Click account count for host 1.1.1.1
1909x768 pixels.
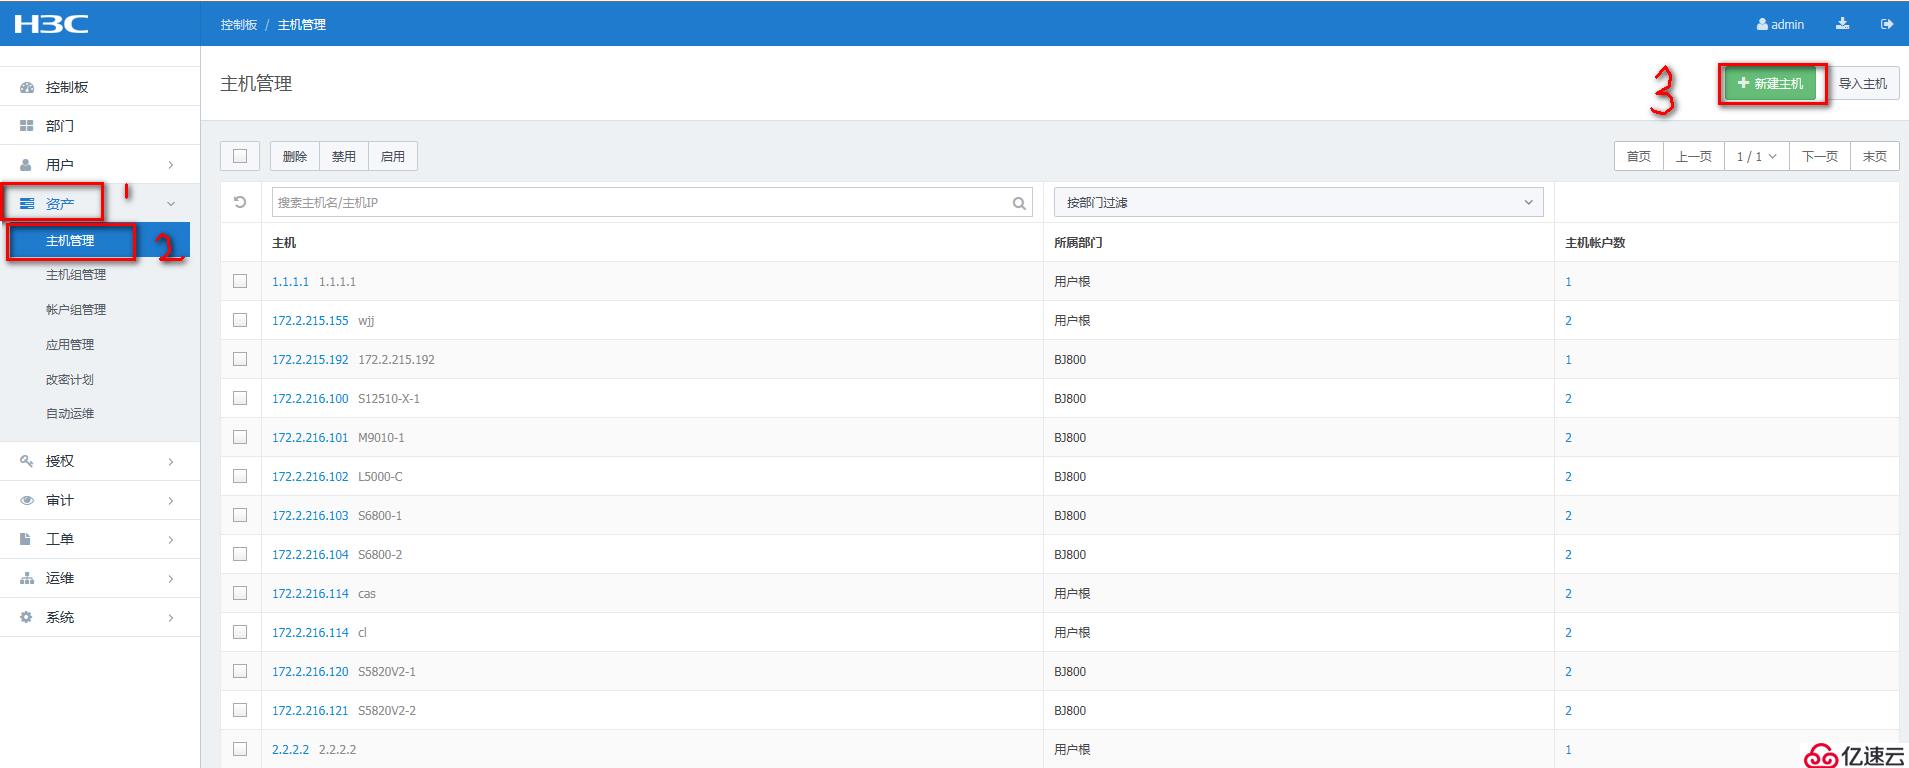[x=1568, y=282]
